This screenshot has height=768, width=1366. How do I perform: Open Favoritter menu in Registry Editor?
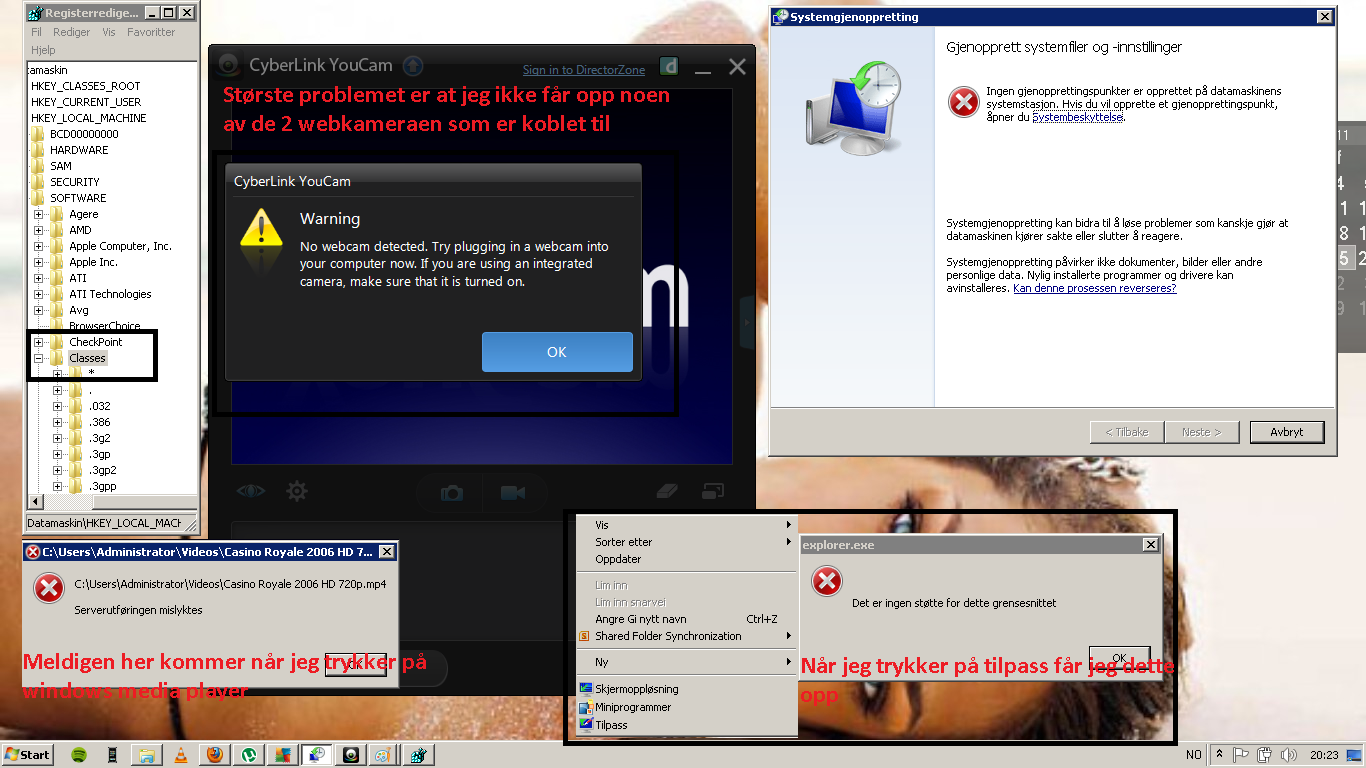pos(151,32)
